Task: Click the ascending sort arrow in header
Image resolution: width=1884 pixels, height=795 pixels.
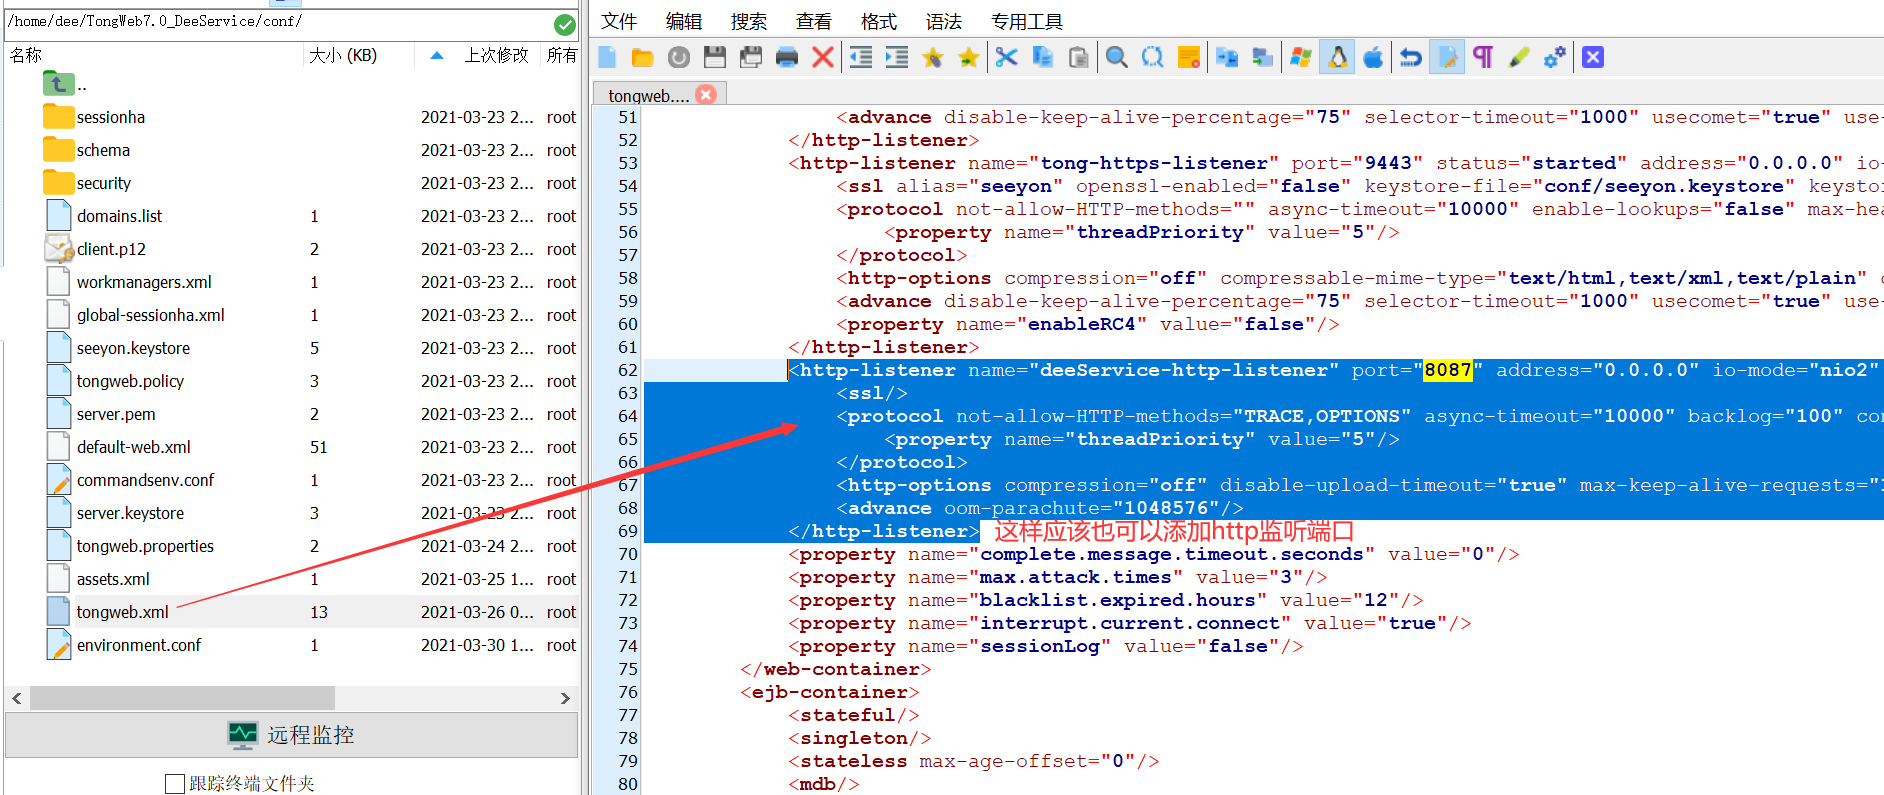Action: [436, 56]
